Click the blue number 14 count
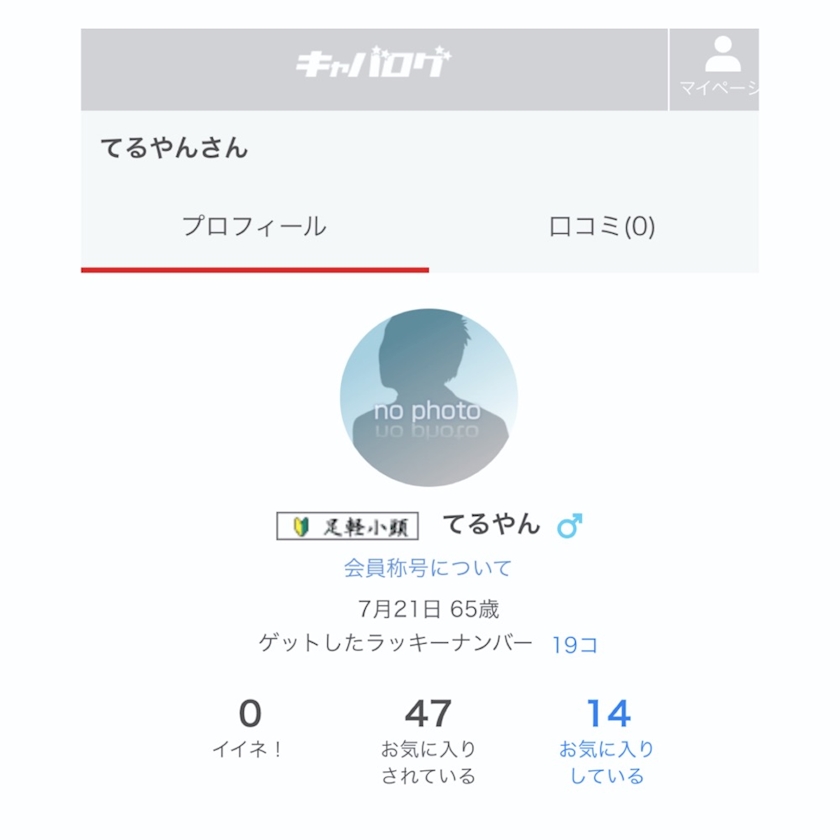 point(608,714)
